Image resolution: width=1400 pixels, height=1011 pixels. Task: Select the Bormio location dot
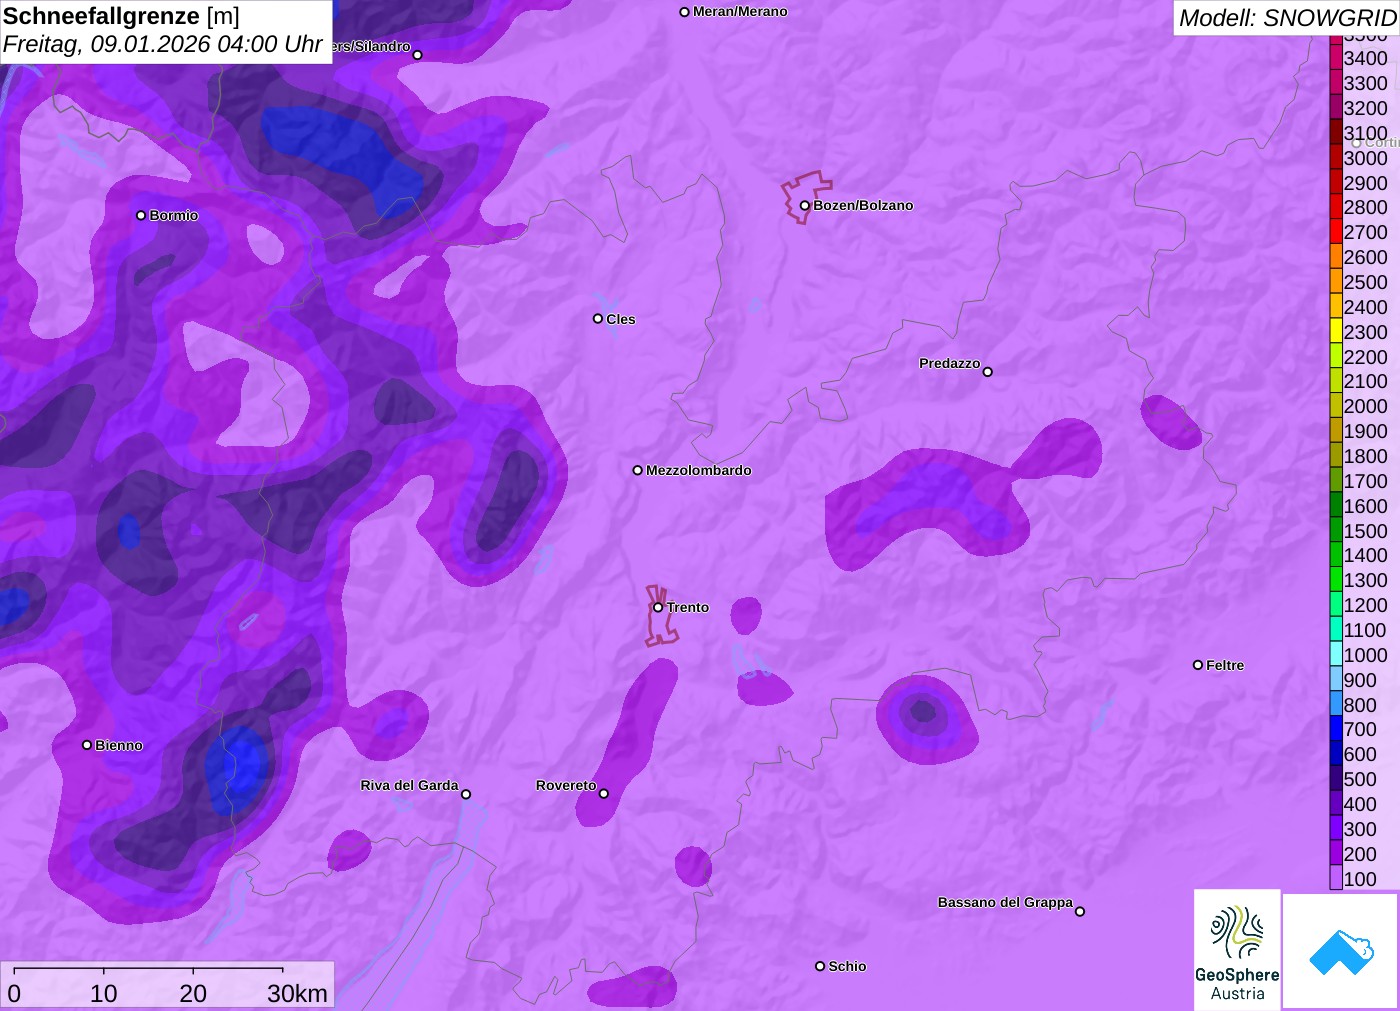[x=141, y=215]
